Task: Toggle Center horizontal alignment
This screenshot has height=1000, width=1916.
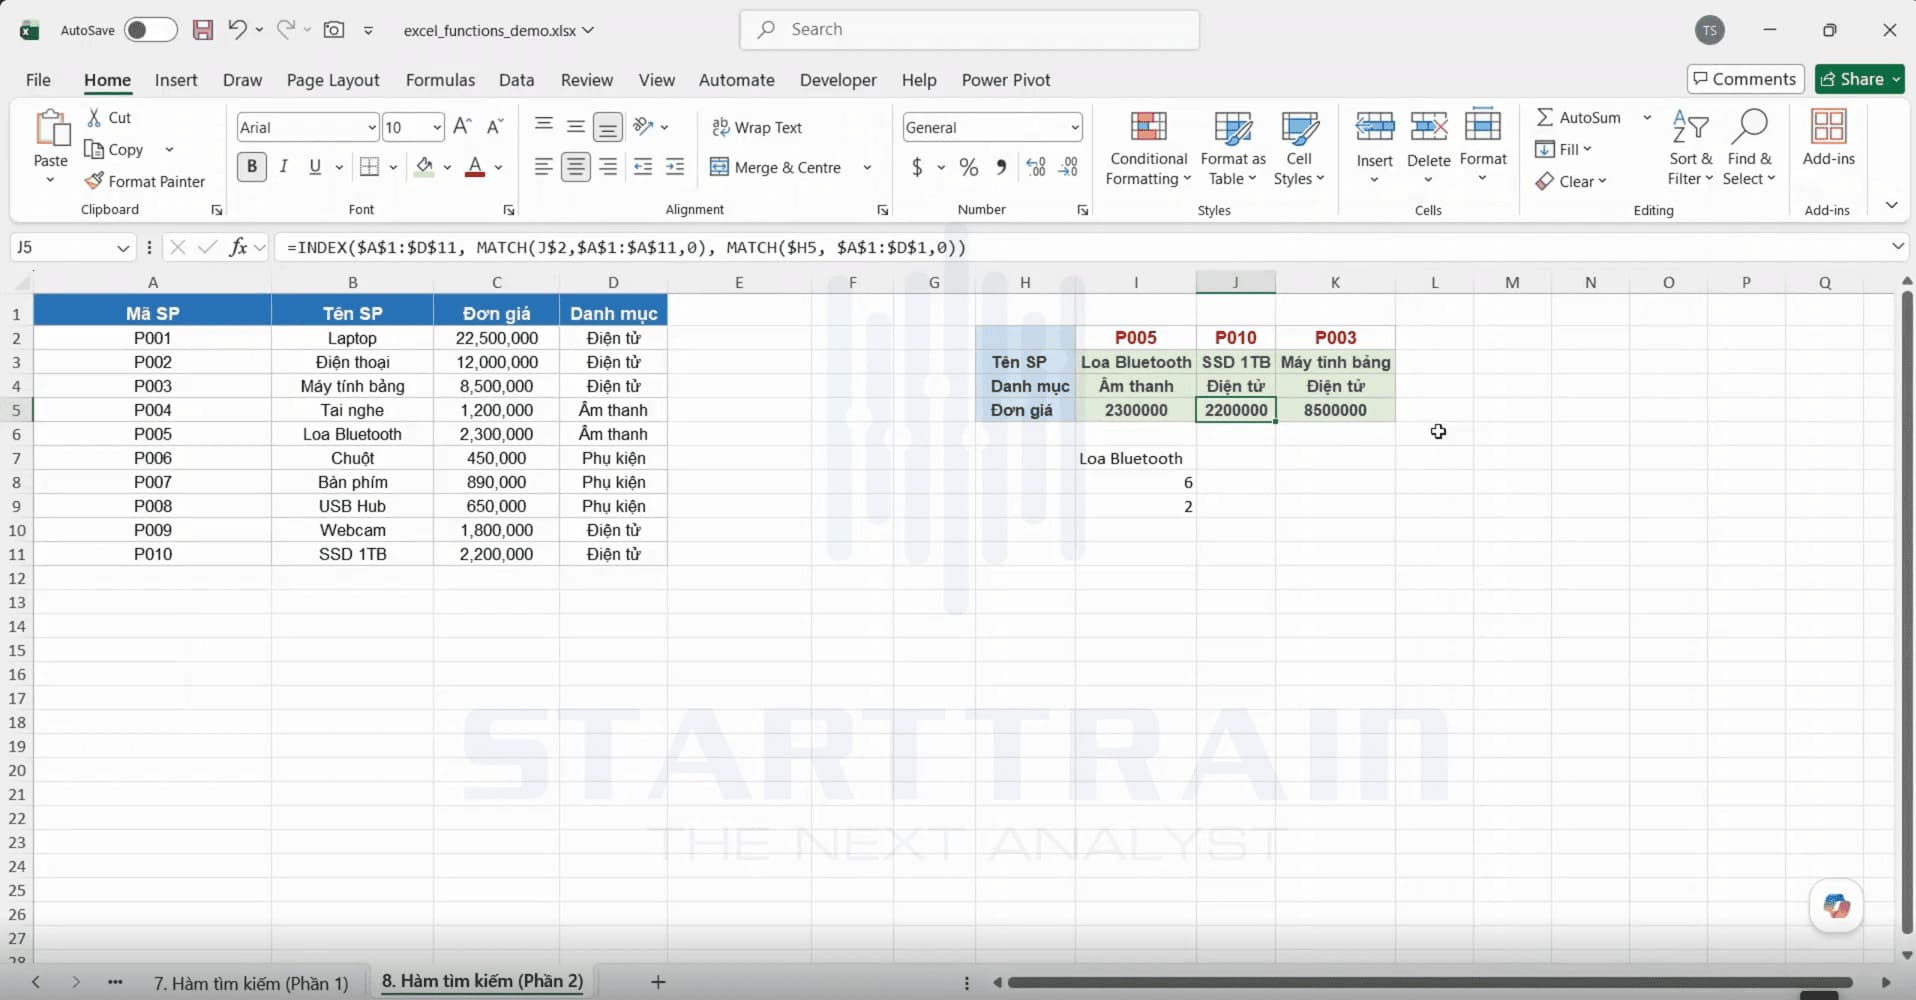Action: point(575,167)
